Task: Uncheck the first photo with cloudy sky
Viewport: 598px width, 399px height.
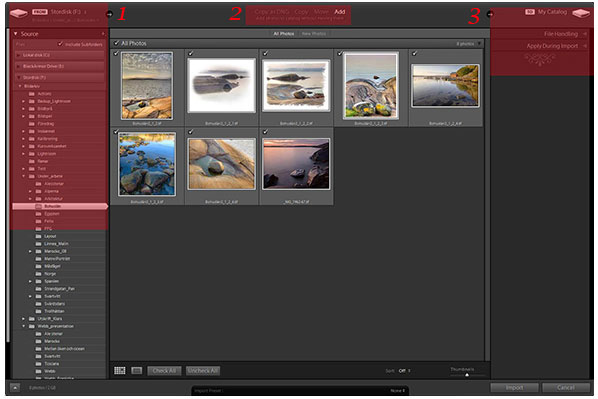Action: coord(116,53)
